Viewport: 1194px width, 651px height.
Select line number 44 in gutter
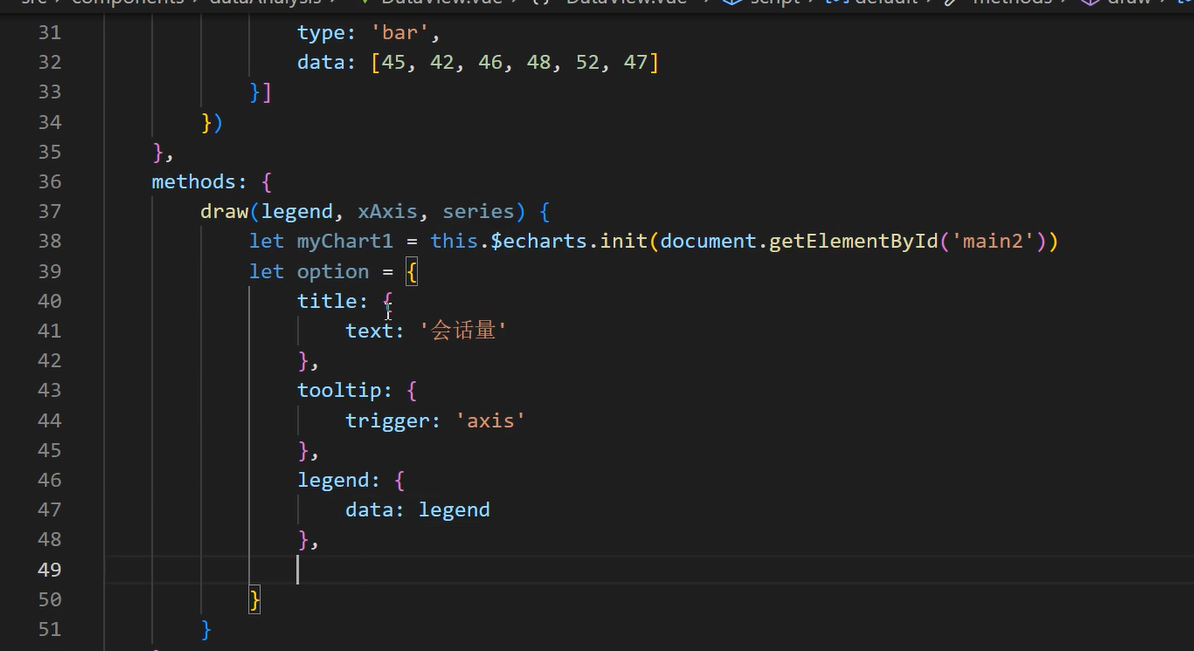pyautogui.click(x=49, y=421)
